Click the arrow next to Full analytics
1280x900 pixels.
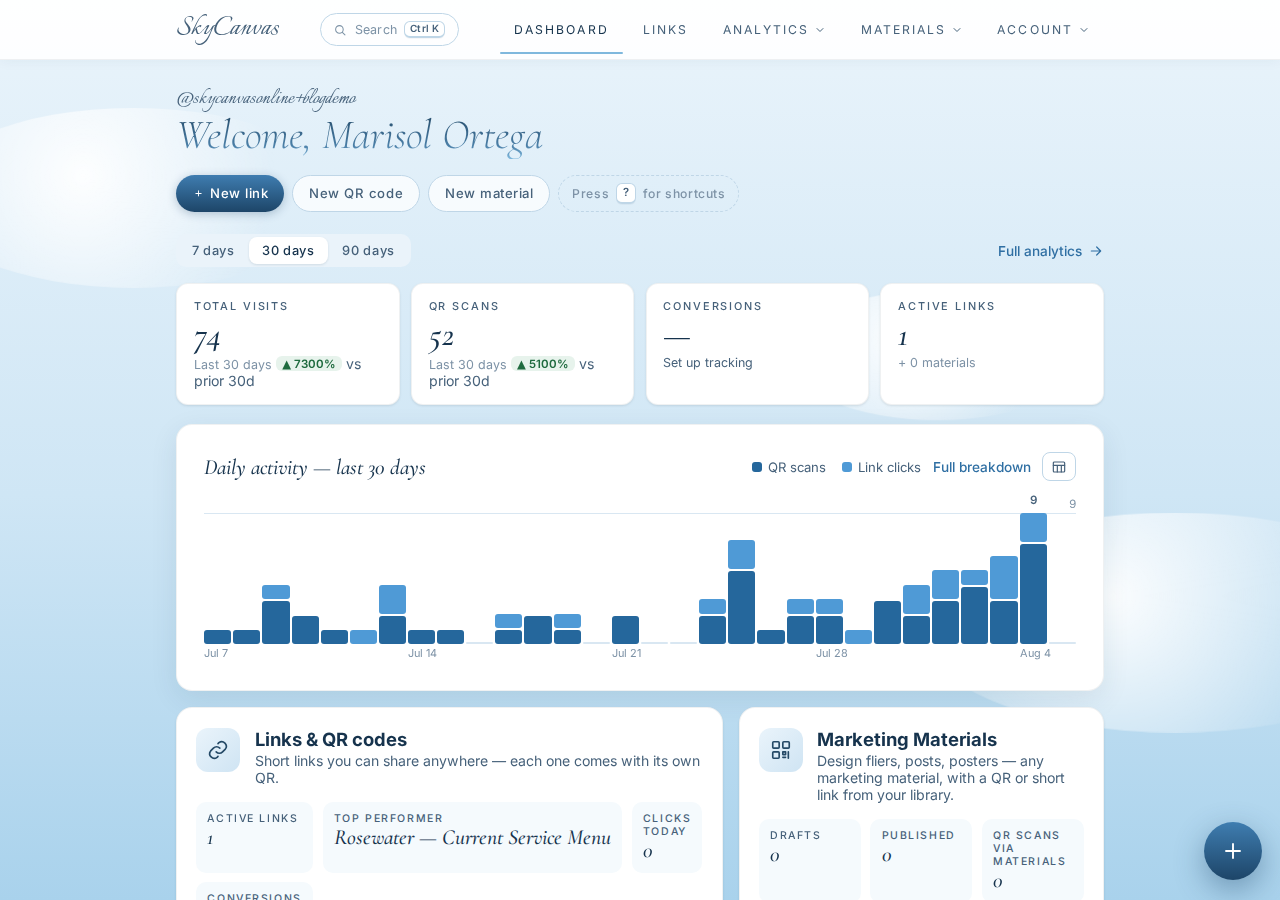(x=1096, y=251)
